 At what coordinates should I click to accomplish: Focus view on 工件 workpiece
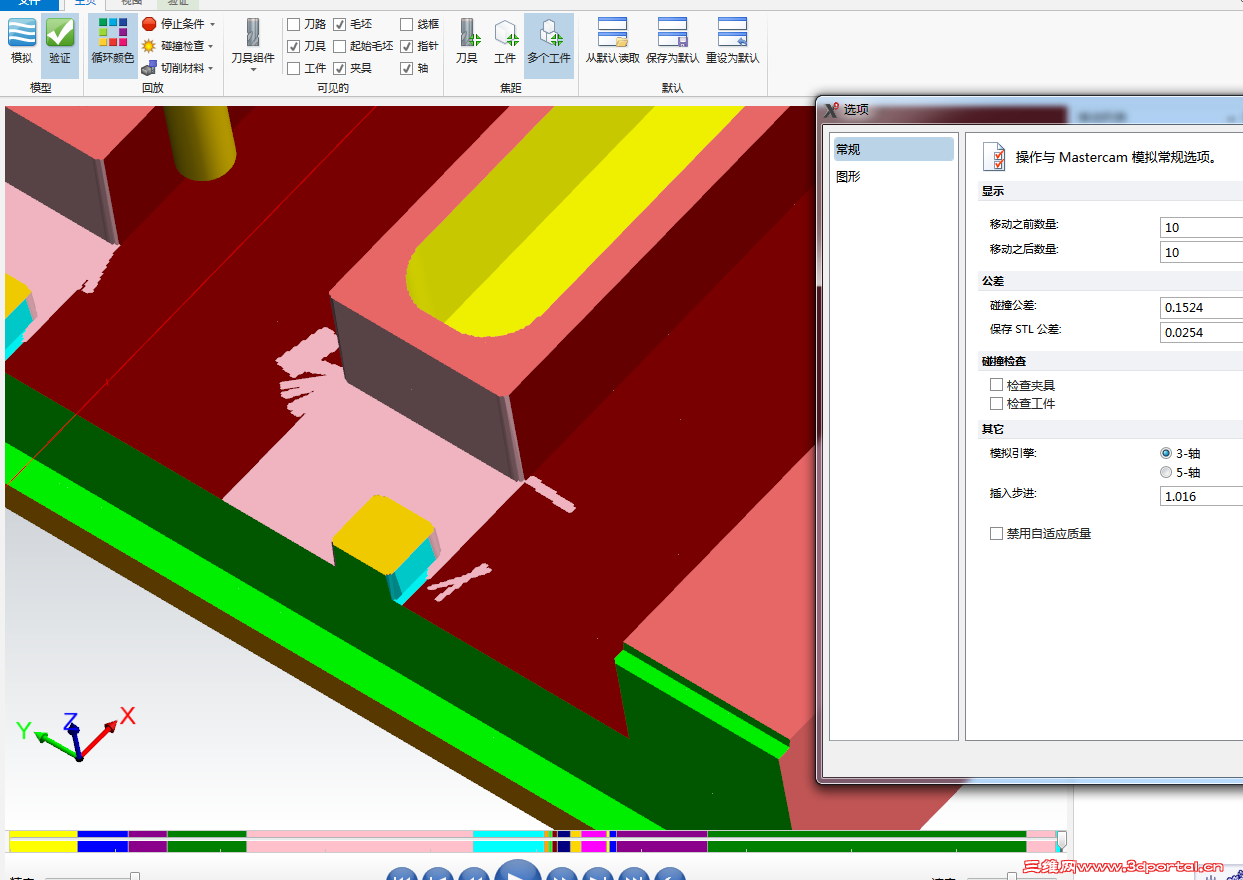505,41
